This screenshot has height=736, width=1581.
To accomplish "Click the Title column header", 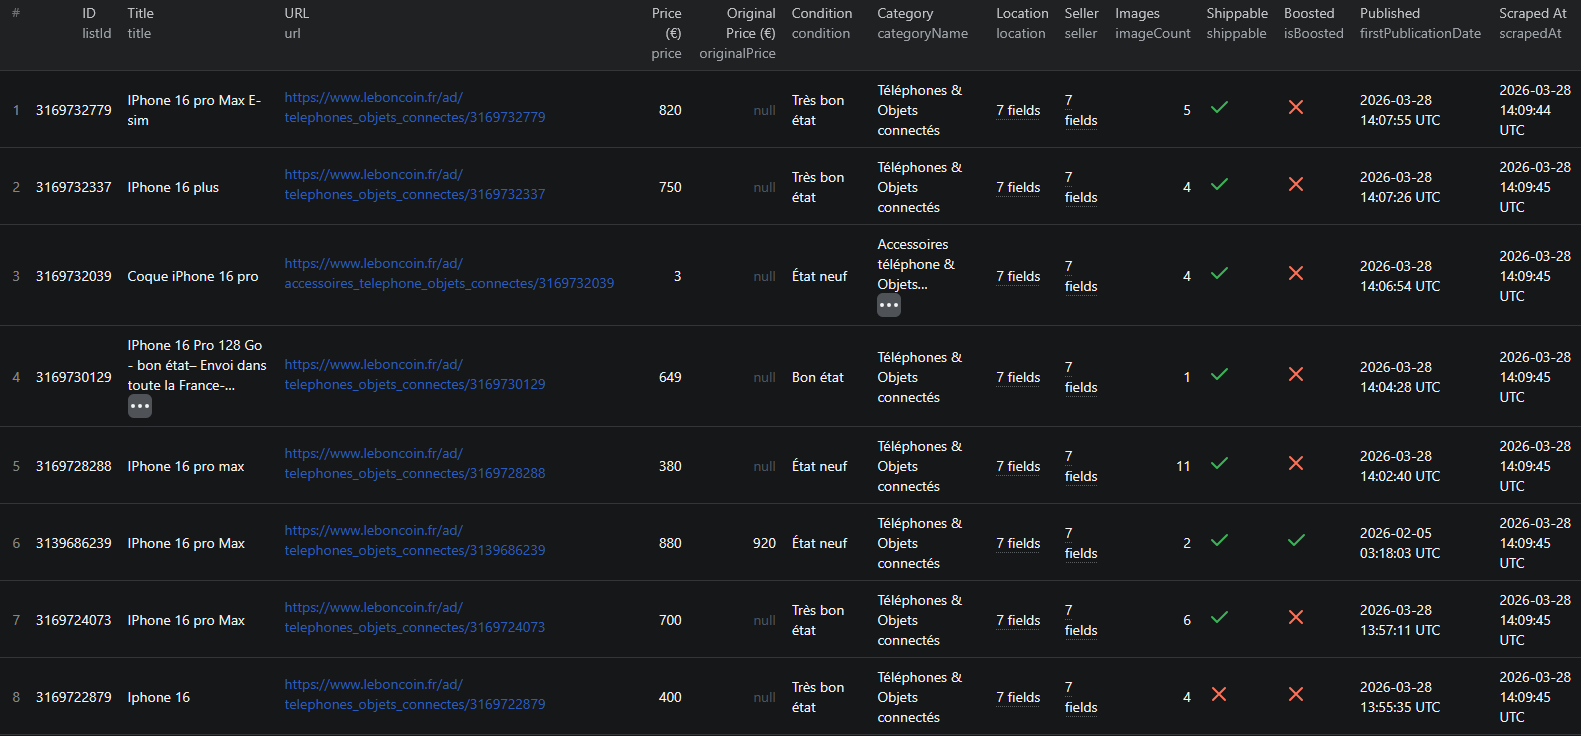I will 141,14.
